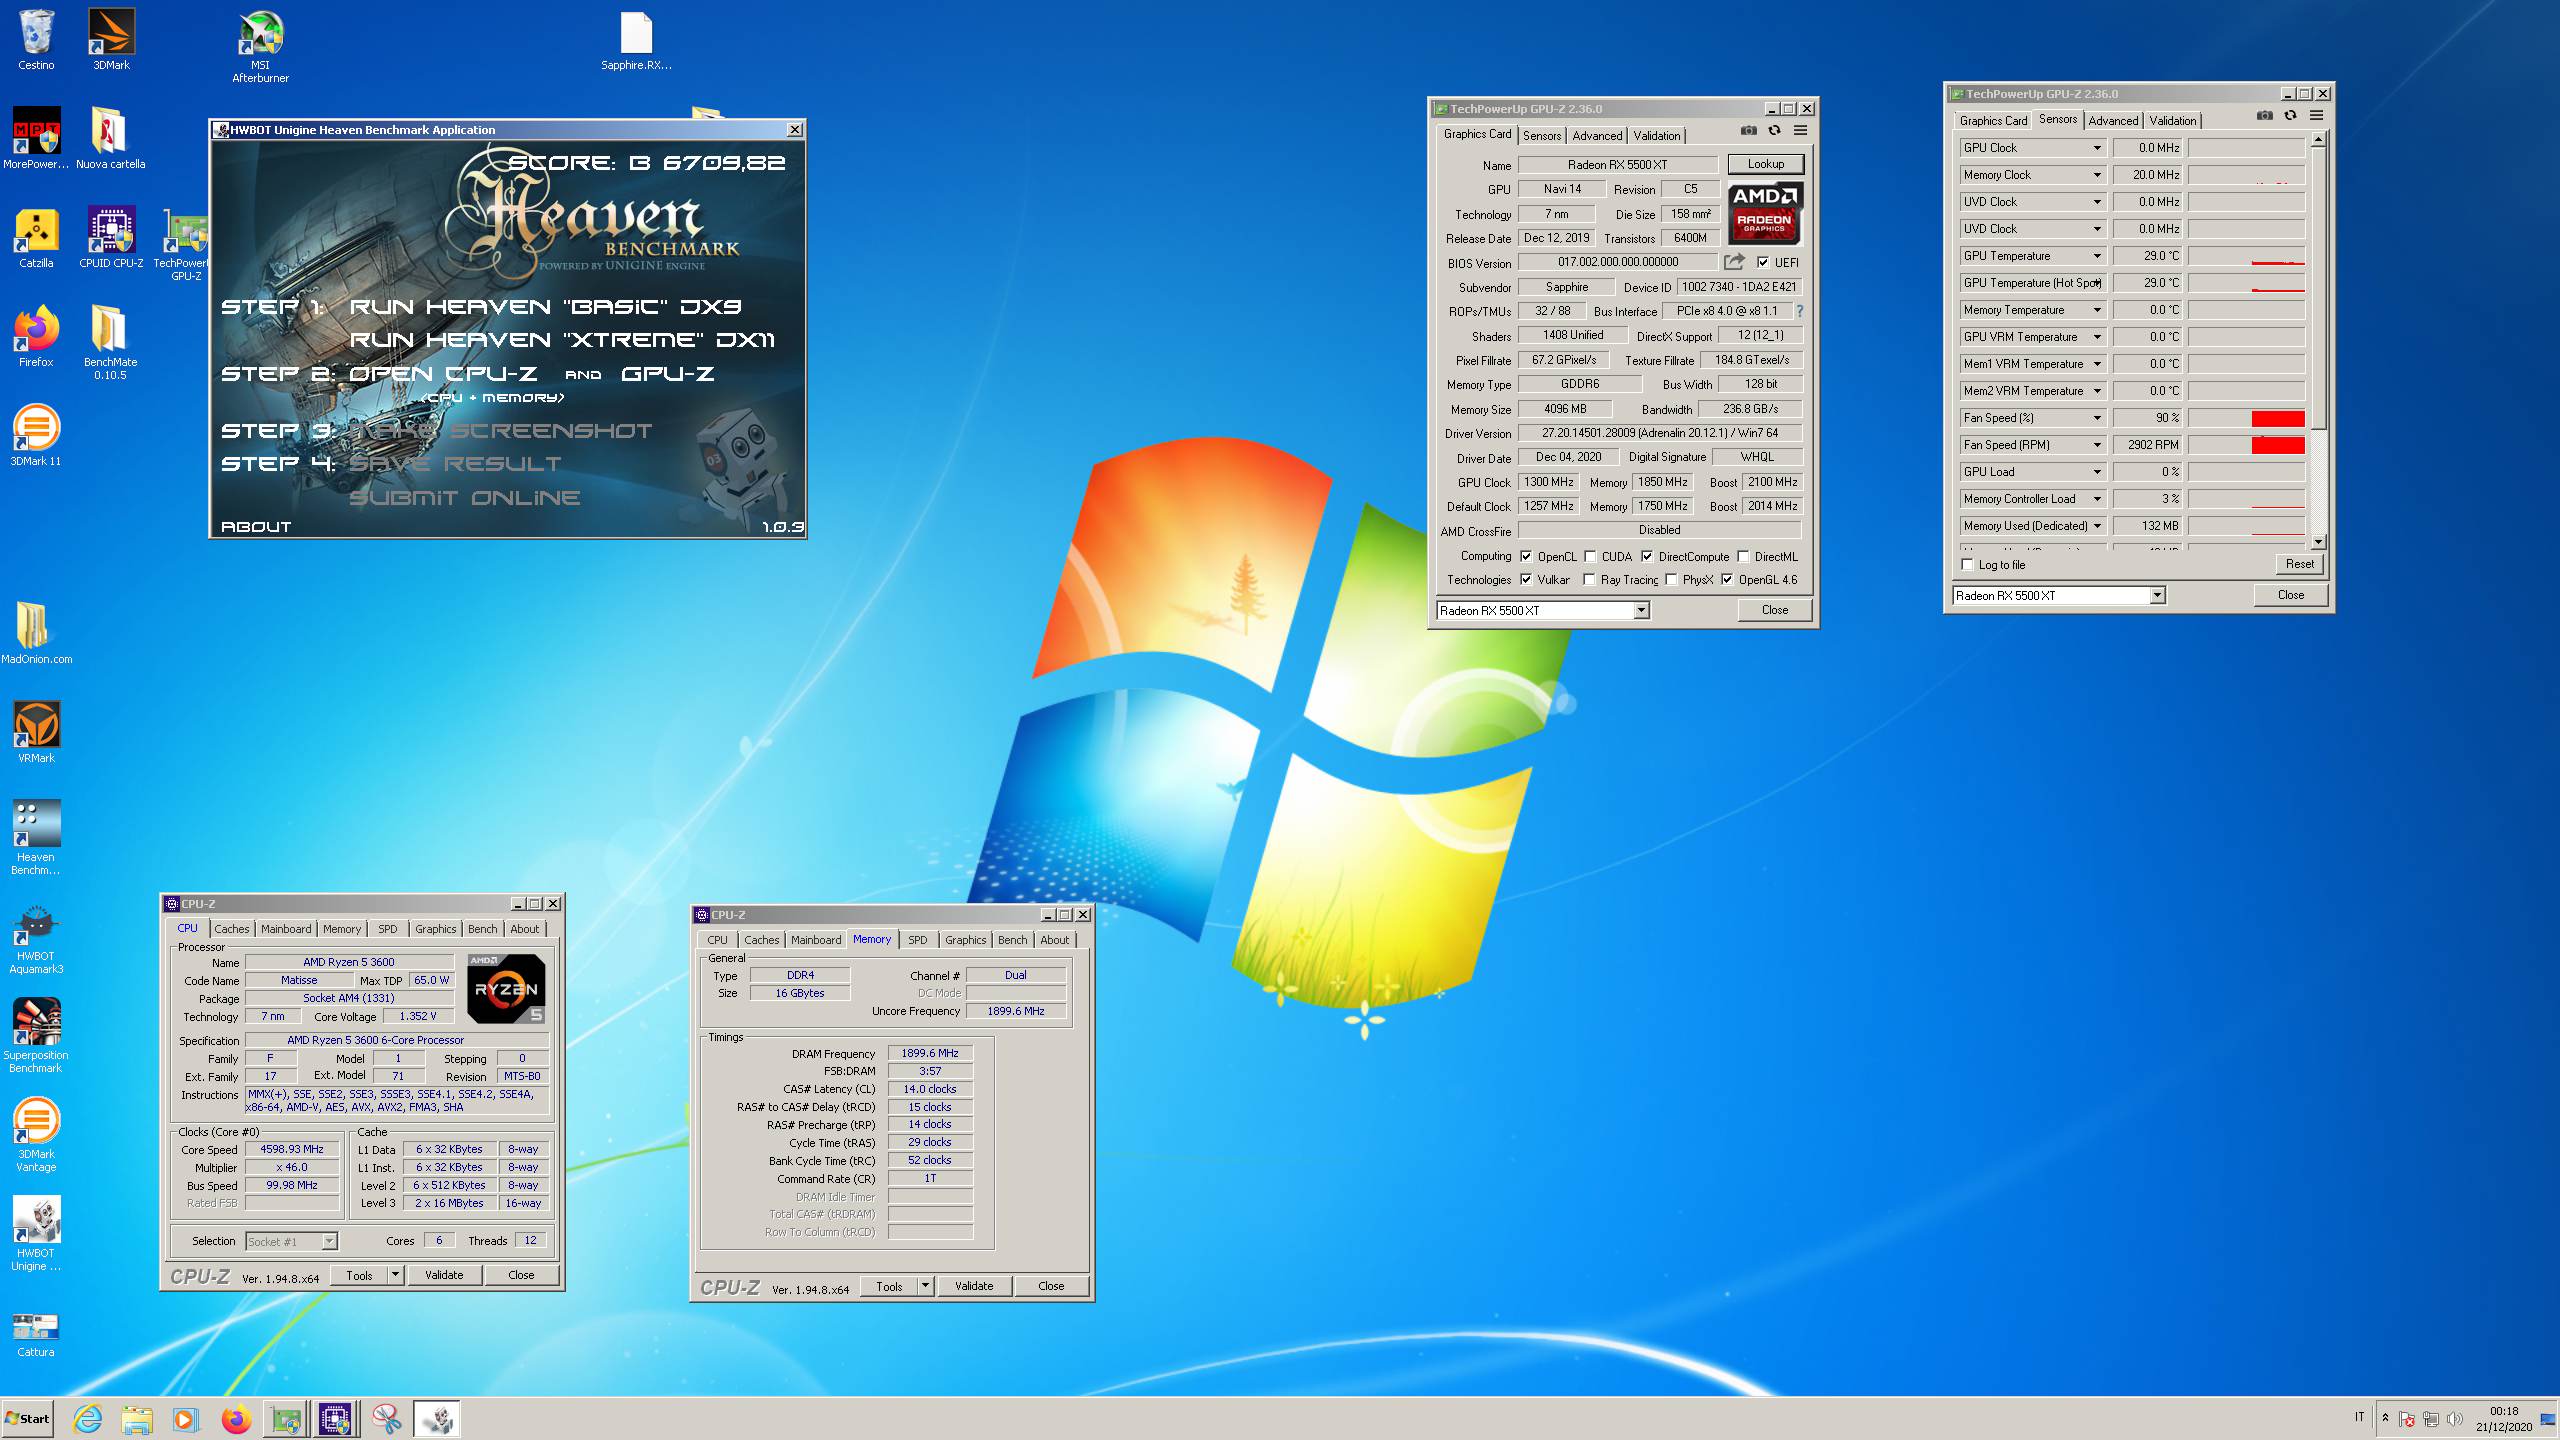Image resolution: width=2560 pixels, height=1440 pixels.
Task: Toggle the OpenCL checkbox
Action: pos(1526,556)
